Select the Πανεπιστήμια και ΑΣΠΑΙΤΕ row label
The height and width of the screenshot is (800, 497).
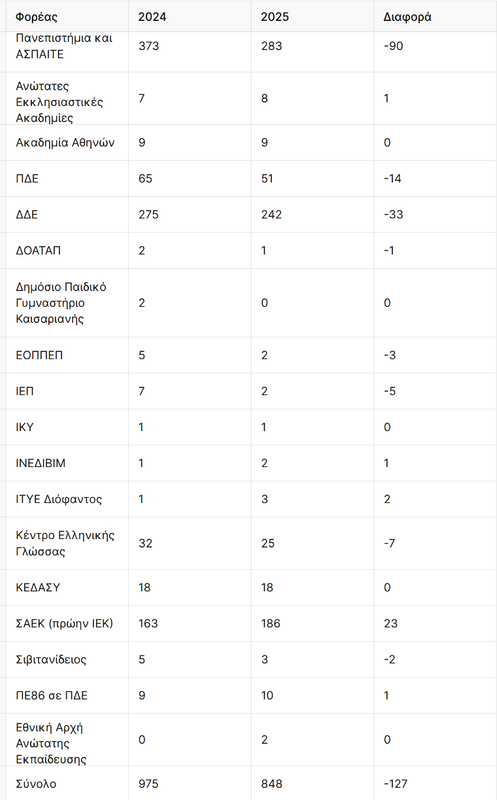[64, 46]
